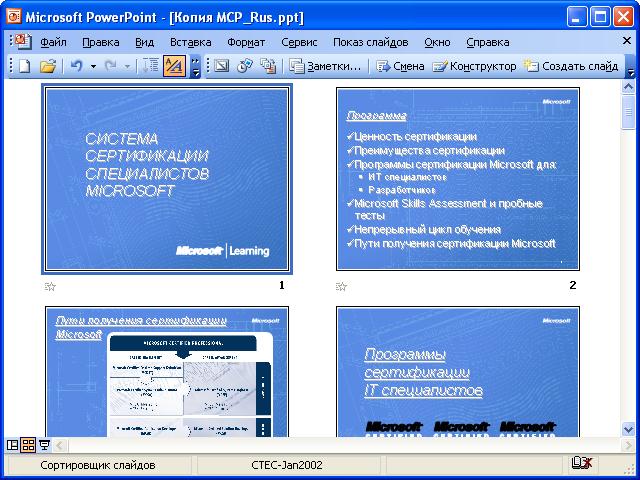The width and height of the screenshot is (640, 480).
Task: Select slide 2 Программа thumbnail
Action: point(458,179)
